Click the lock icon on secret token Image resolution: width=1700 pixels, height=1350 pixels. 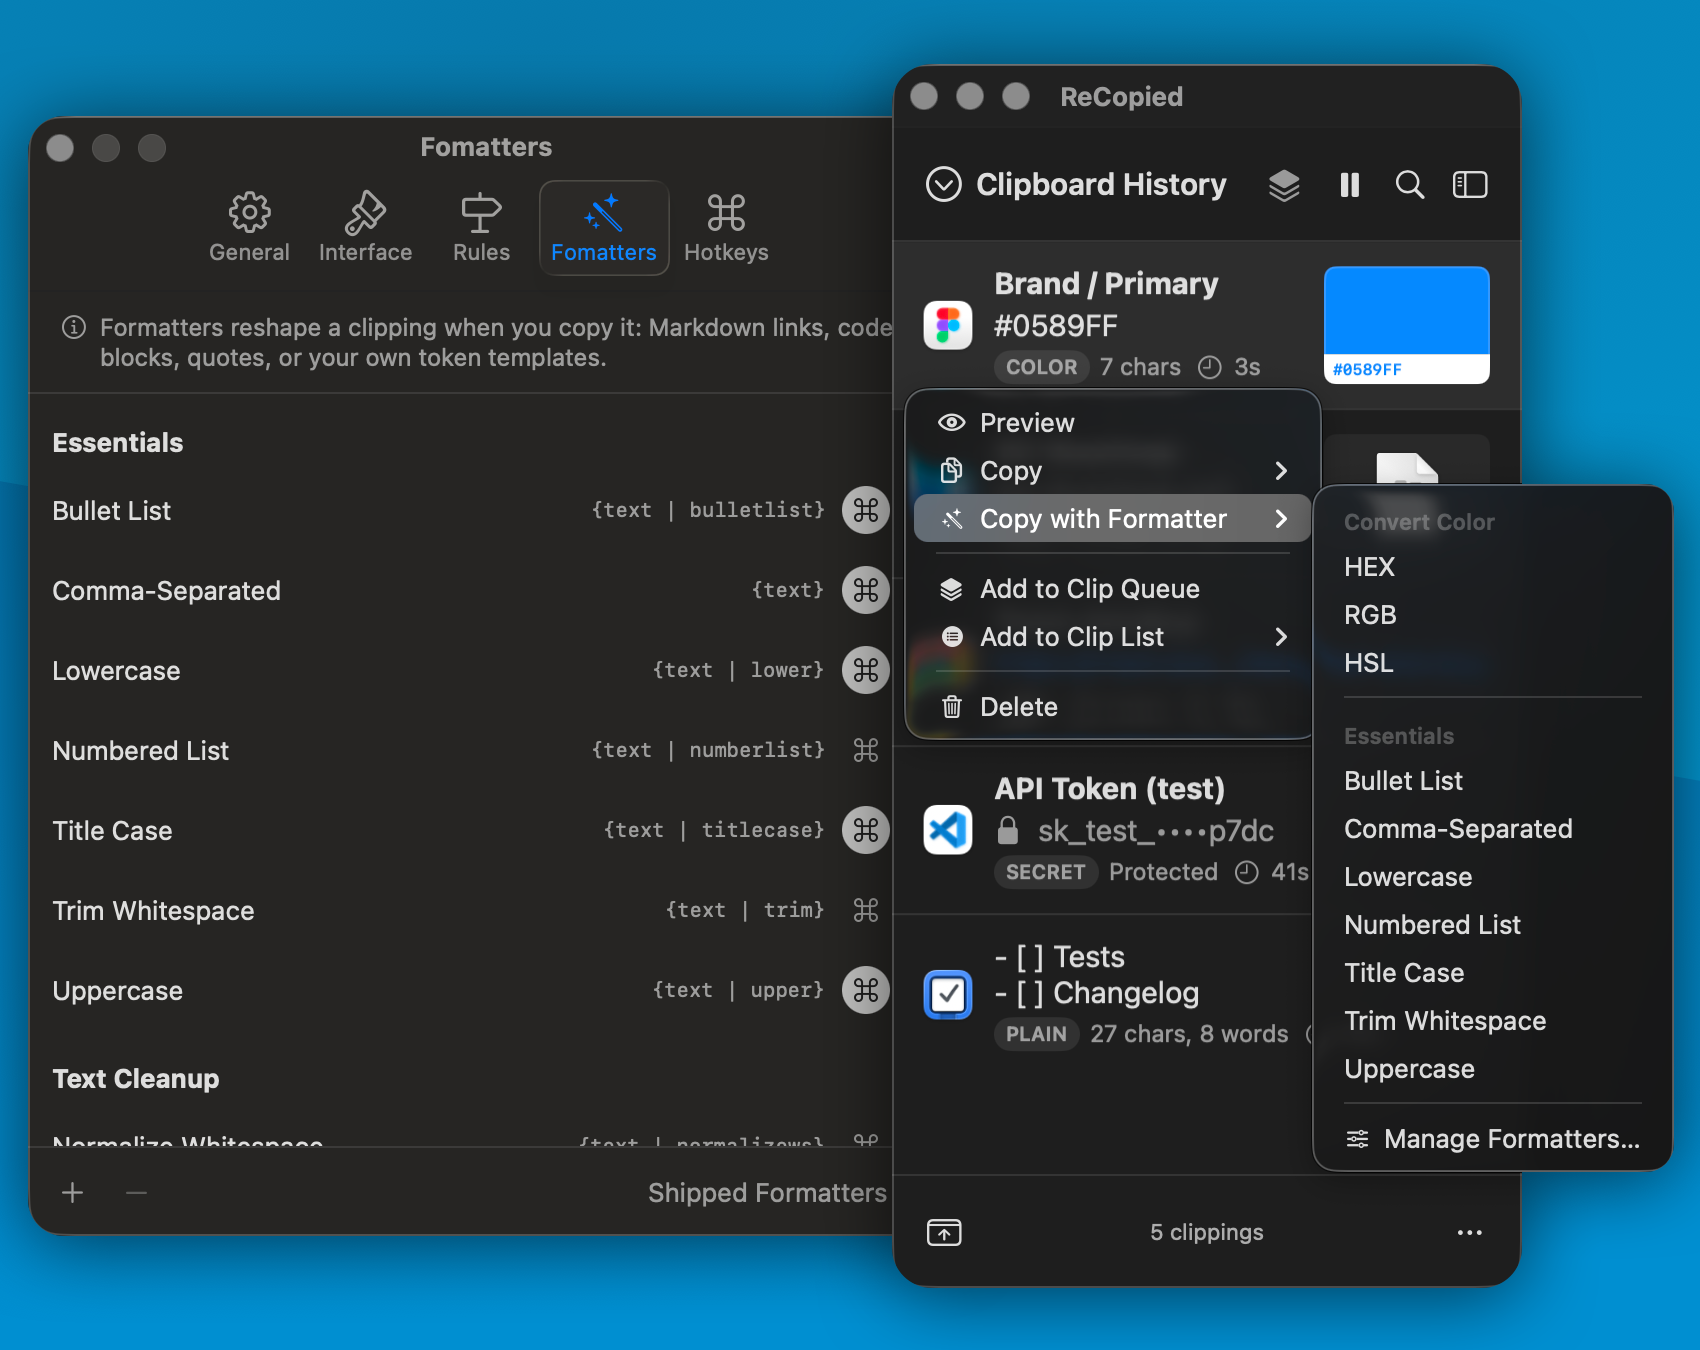[x=1008, y=830]
